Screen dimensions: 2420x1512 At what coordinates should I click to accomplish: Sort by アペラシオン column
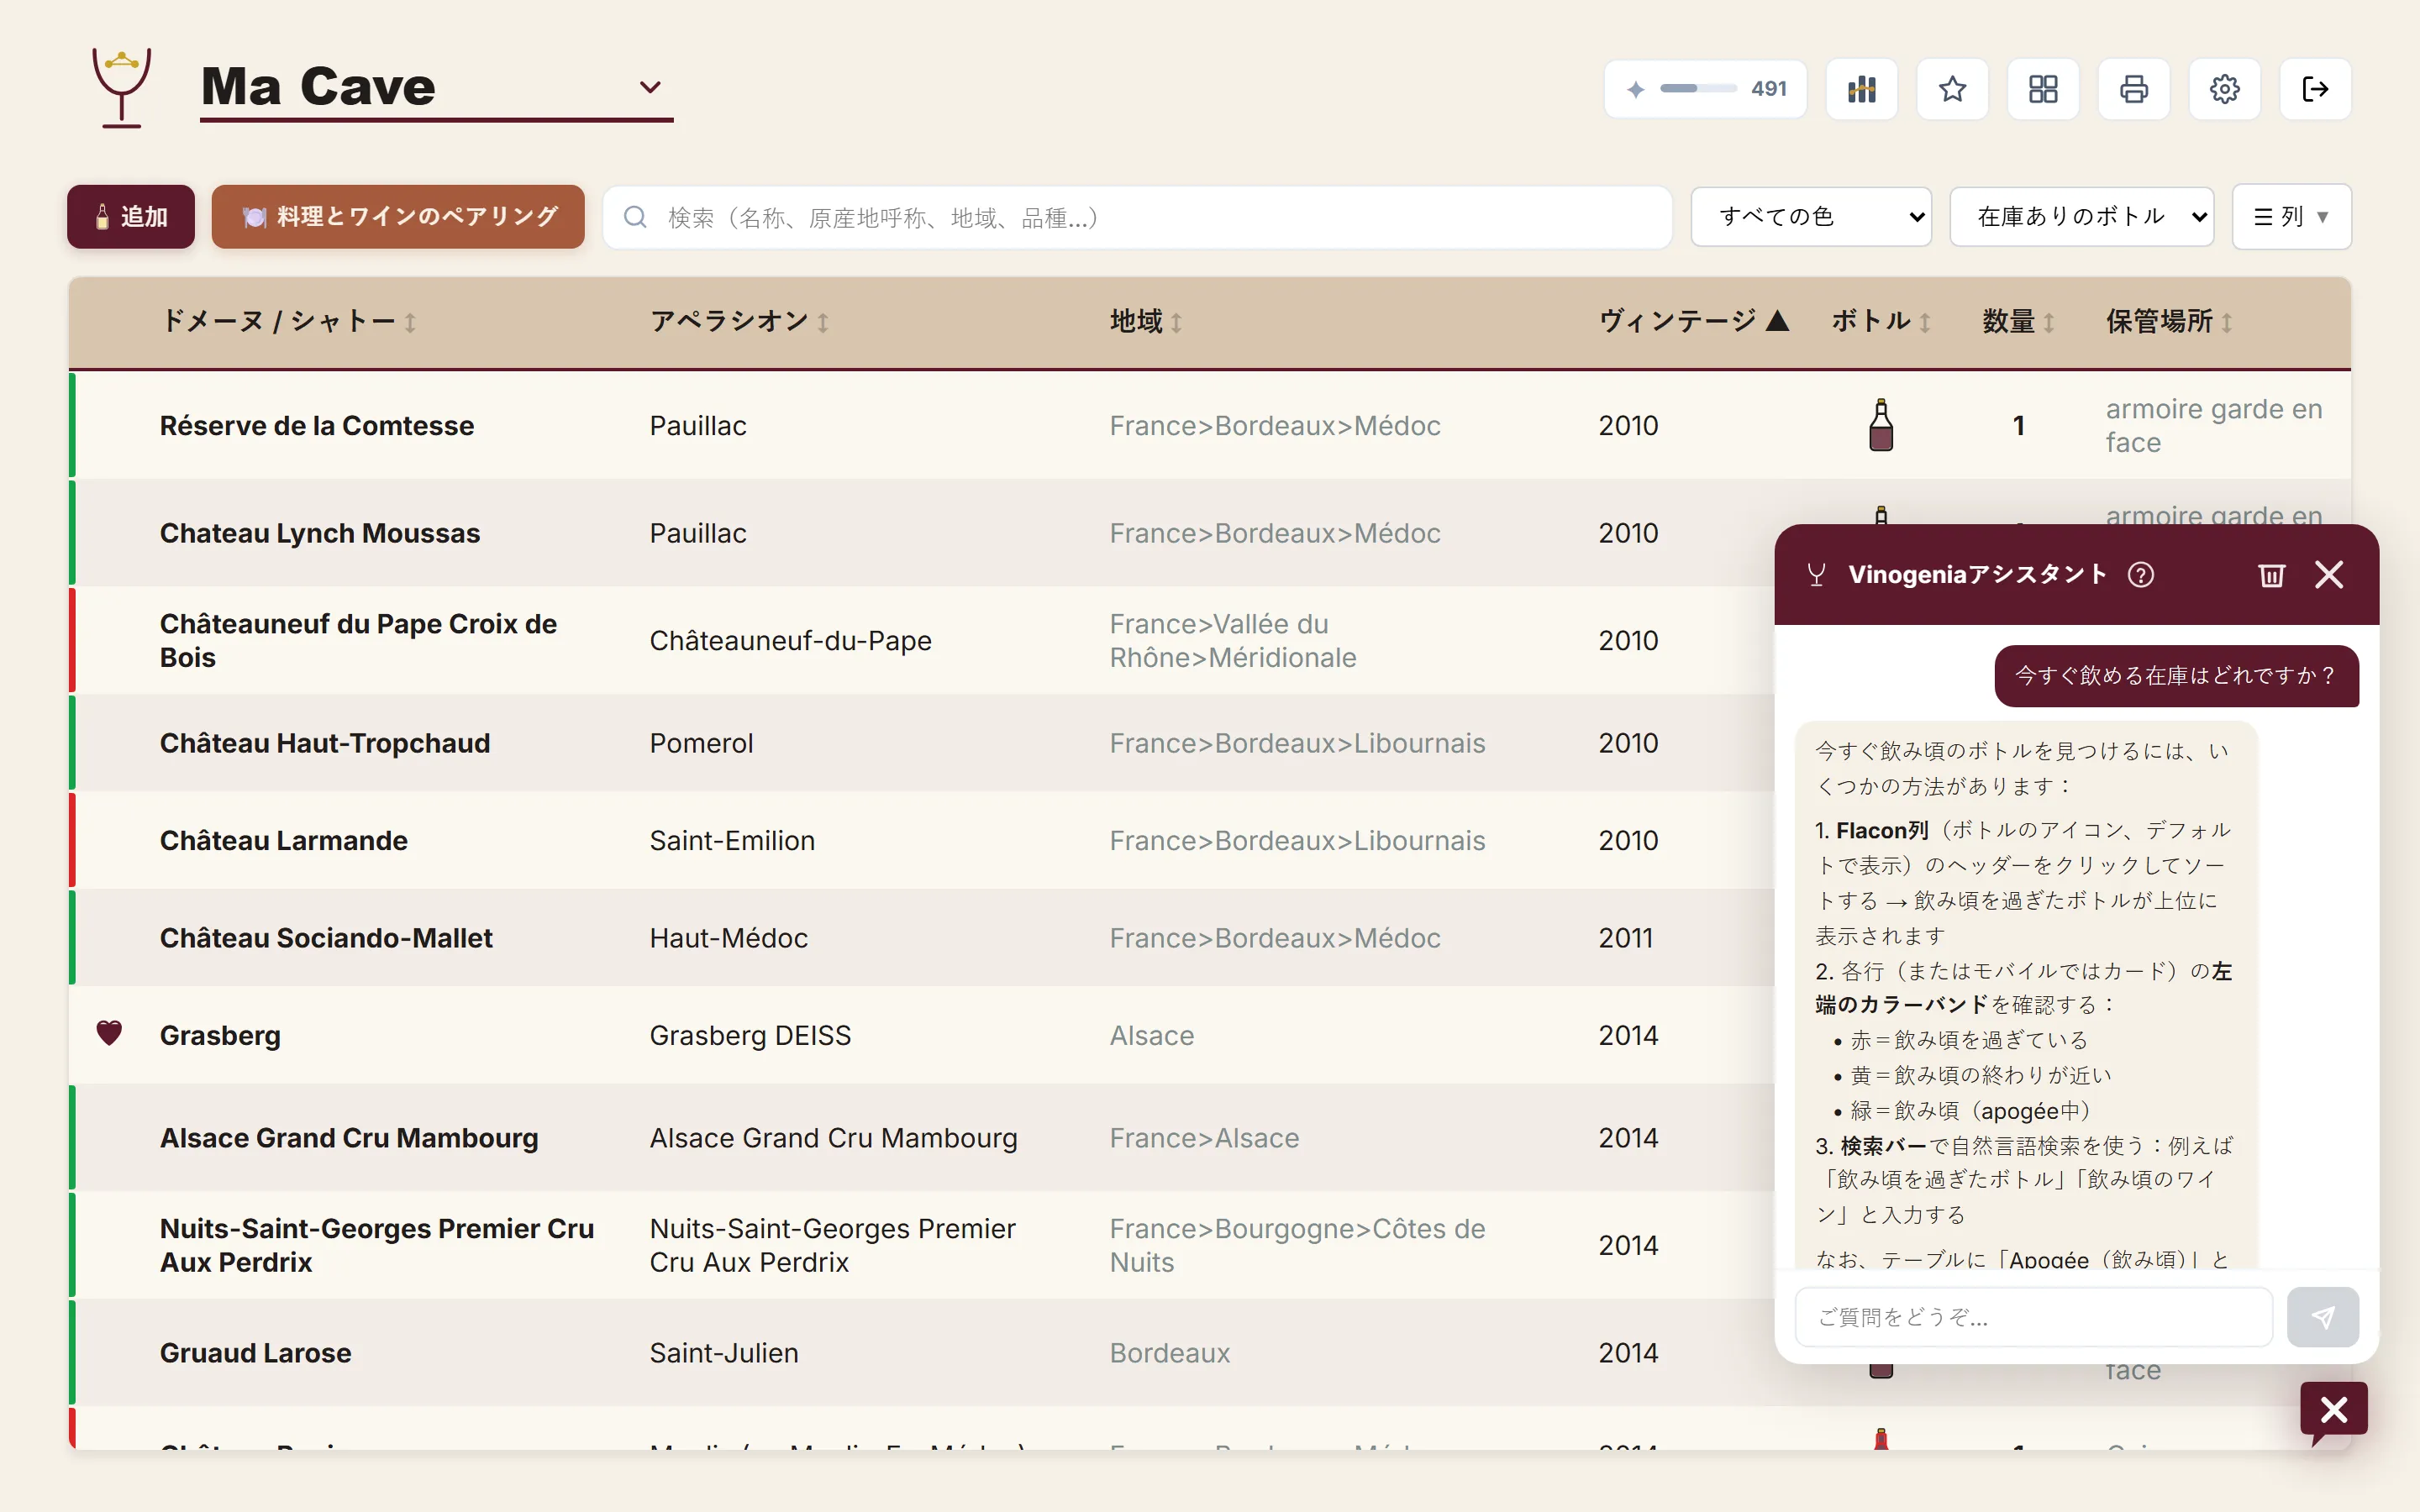(x=739, y=321)
